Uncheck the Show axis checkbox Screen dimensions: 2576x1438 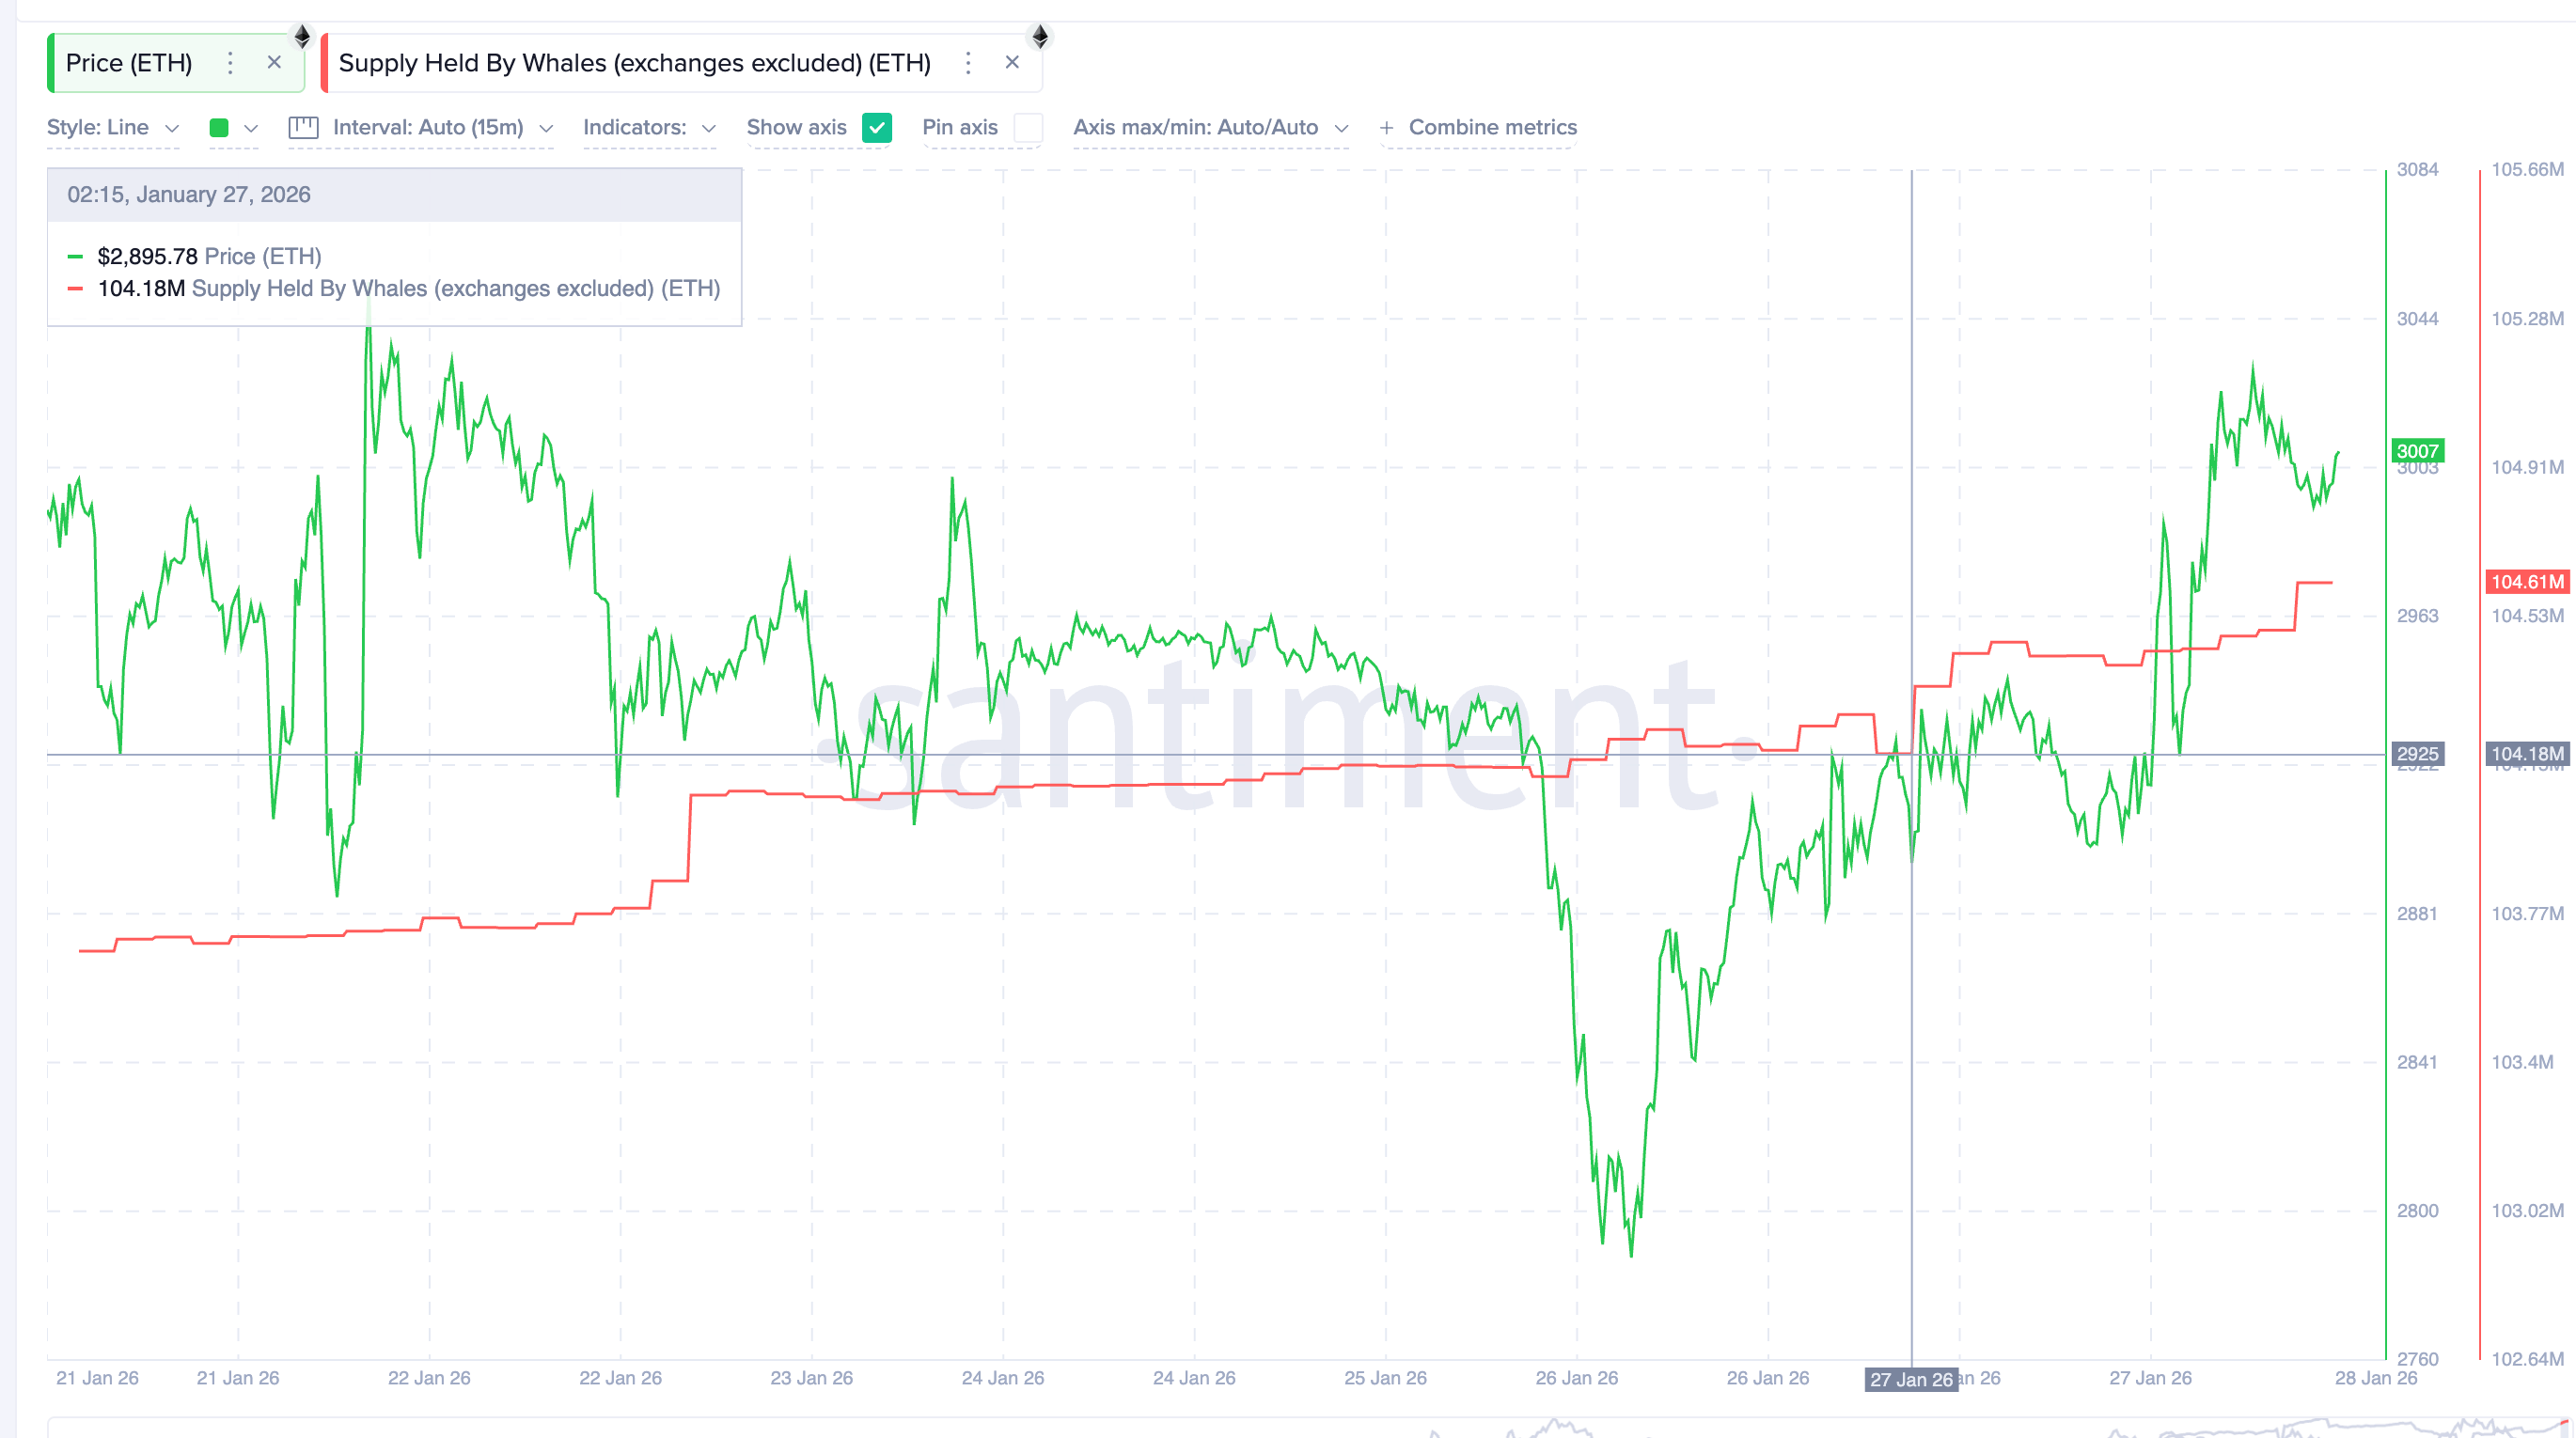(877, 128)
